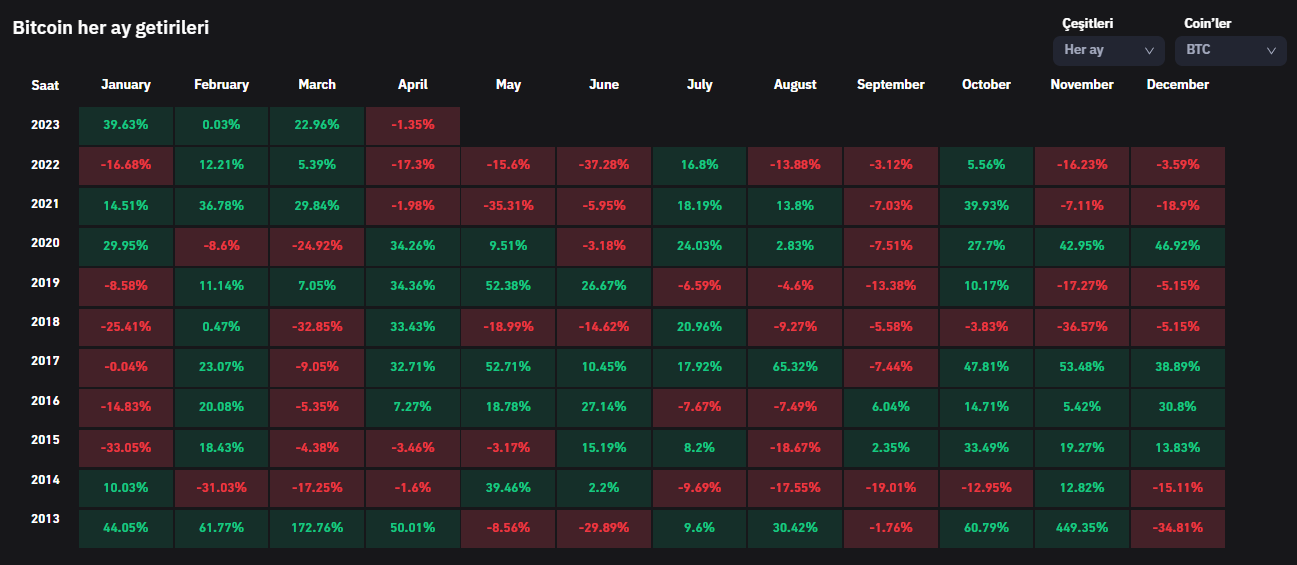Click the March 2013 cell showing 172.76%

pyautogui.click(x=317, y=527)
